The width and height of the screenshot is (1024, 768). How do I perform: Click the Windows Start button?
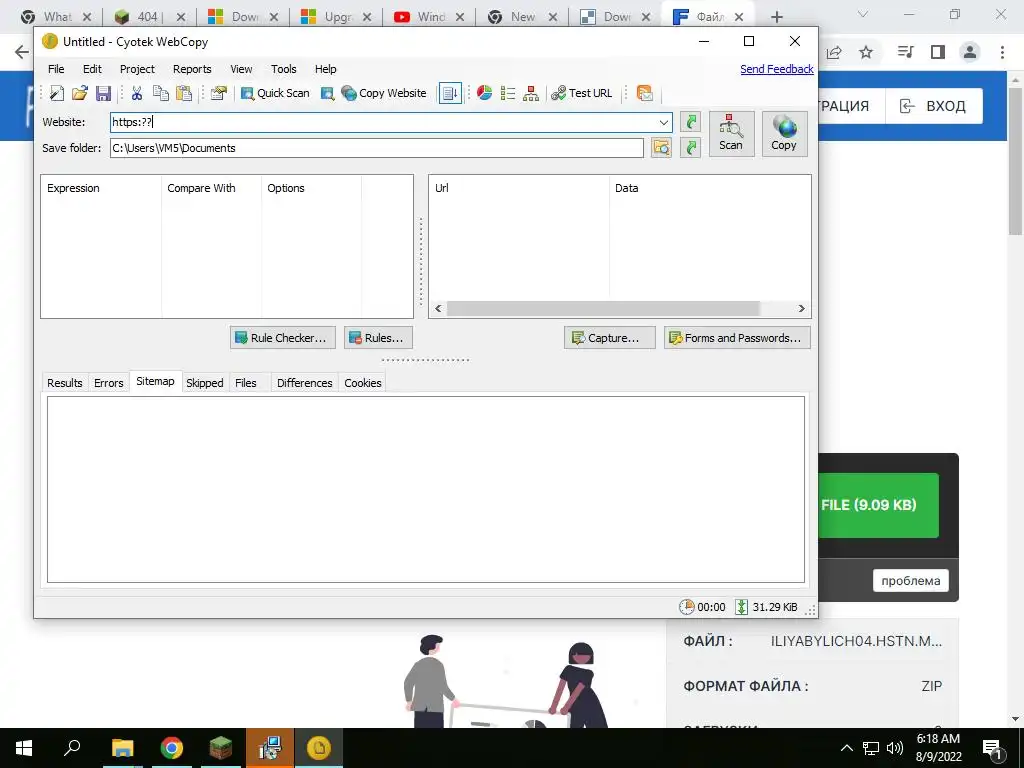tap(24, 748)
